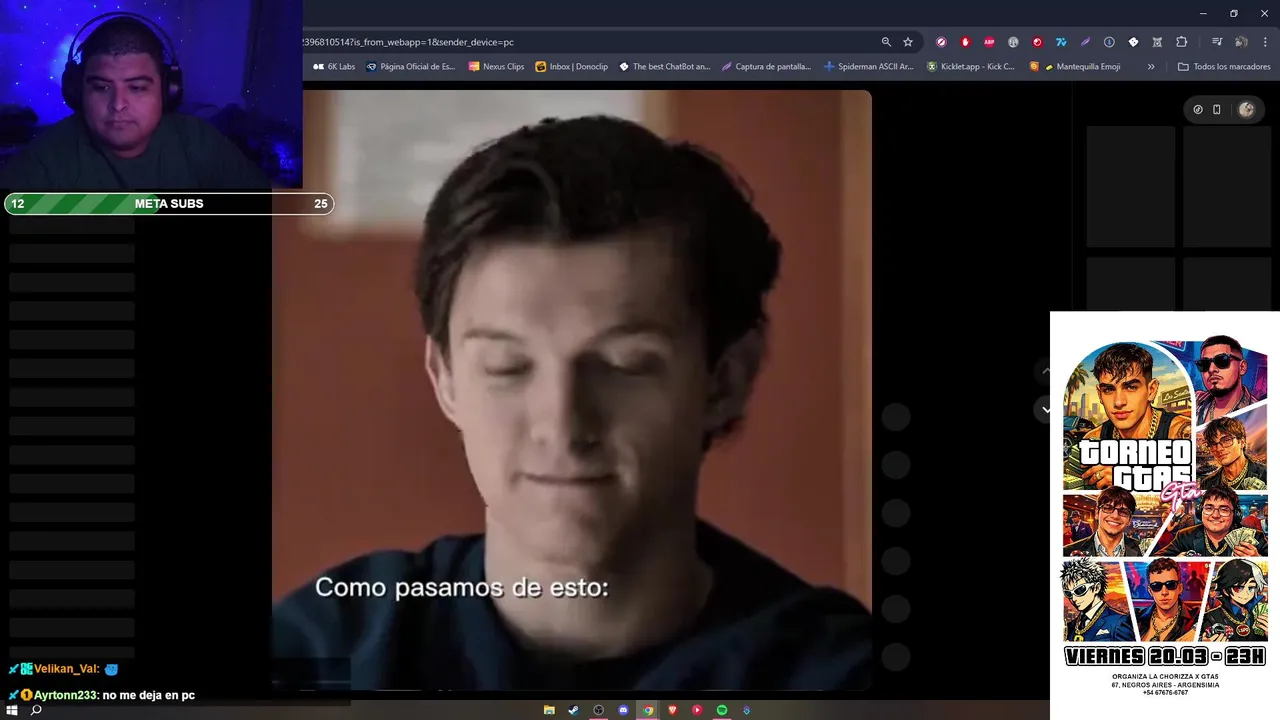The height and width of the screenshot is (720, 1280).
Task: Open Brave browser from the taskbar
Action: point(673,710)
